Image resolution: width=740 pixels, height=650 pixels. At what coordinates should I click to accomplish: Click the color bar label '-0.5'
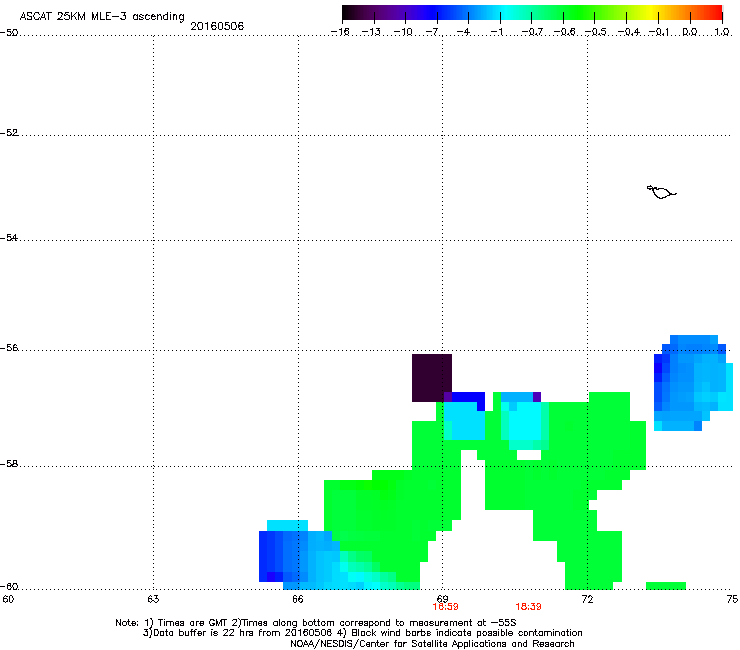click(x=596, y=32)
